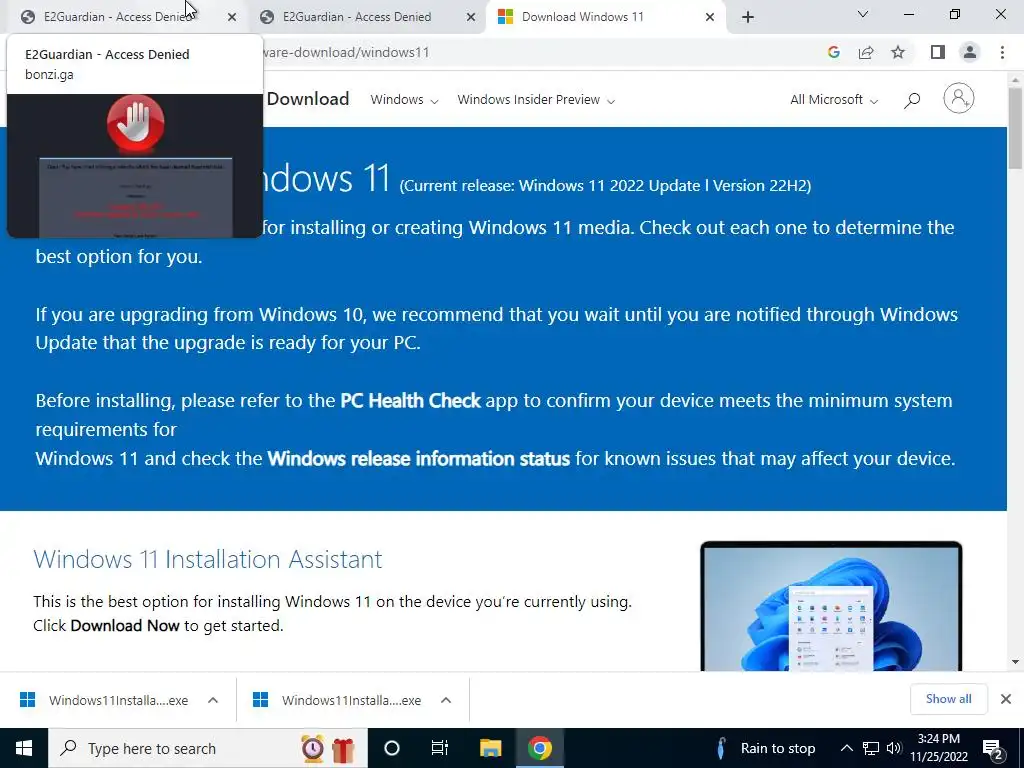The width and height of the screenshot is (1024, 768).
Task: Click the address bar URL text
Action: (346, 52)
